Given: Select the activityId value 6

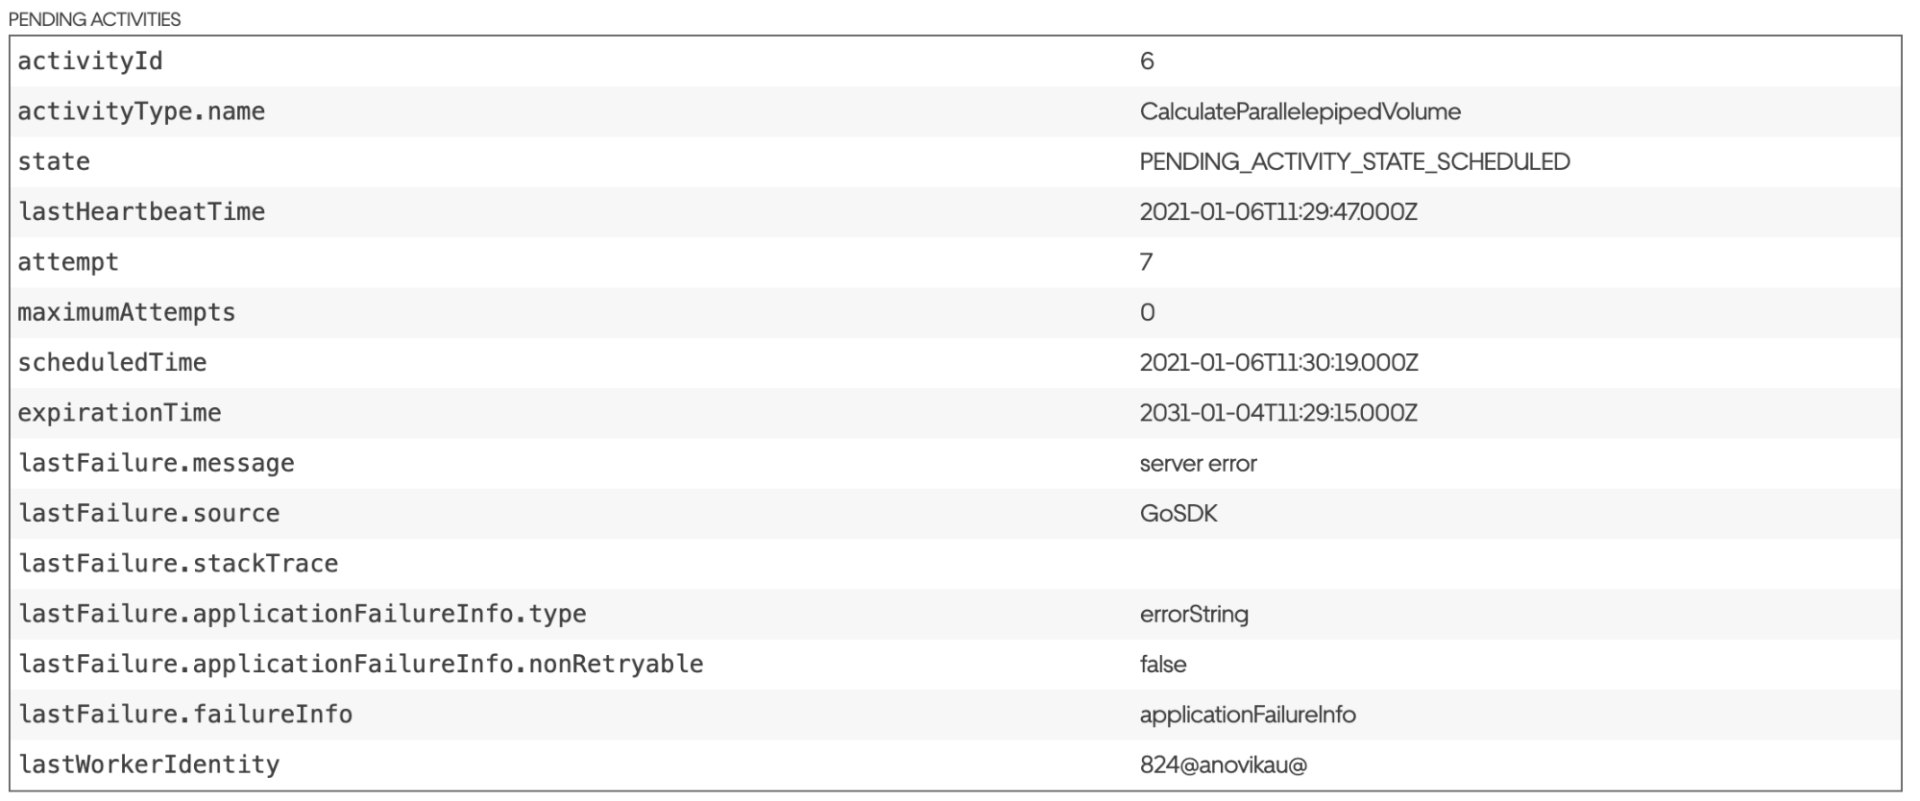Looking at the screenshot, I should [1147, 61].
